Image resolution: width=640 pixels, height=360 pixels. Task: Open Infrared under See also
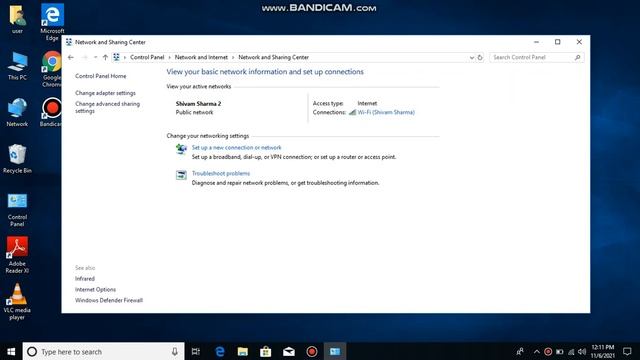pos(85,279)
